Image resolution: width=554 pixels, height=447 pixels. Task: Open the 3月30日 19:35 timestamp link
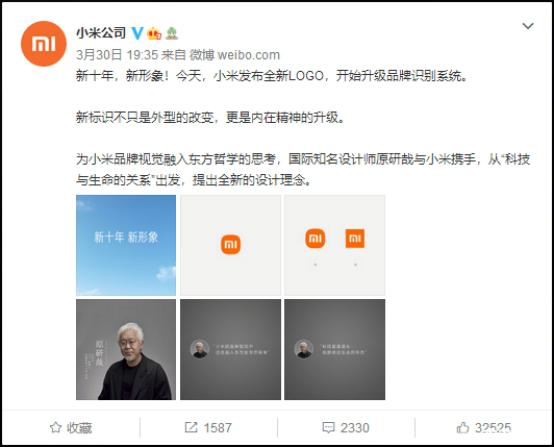point(117,55)
